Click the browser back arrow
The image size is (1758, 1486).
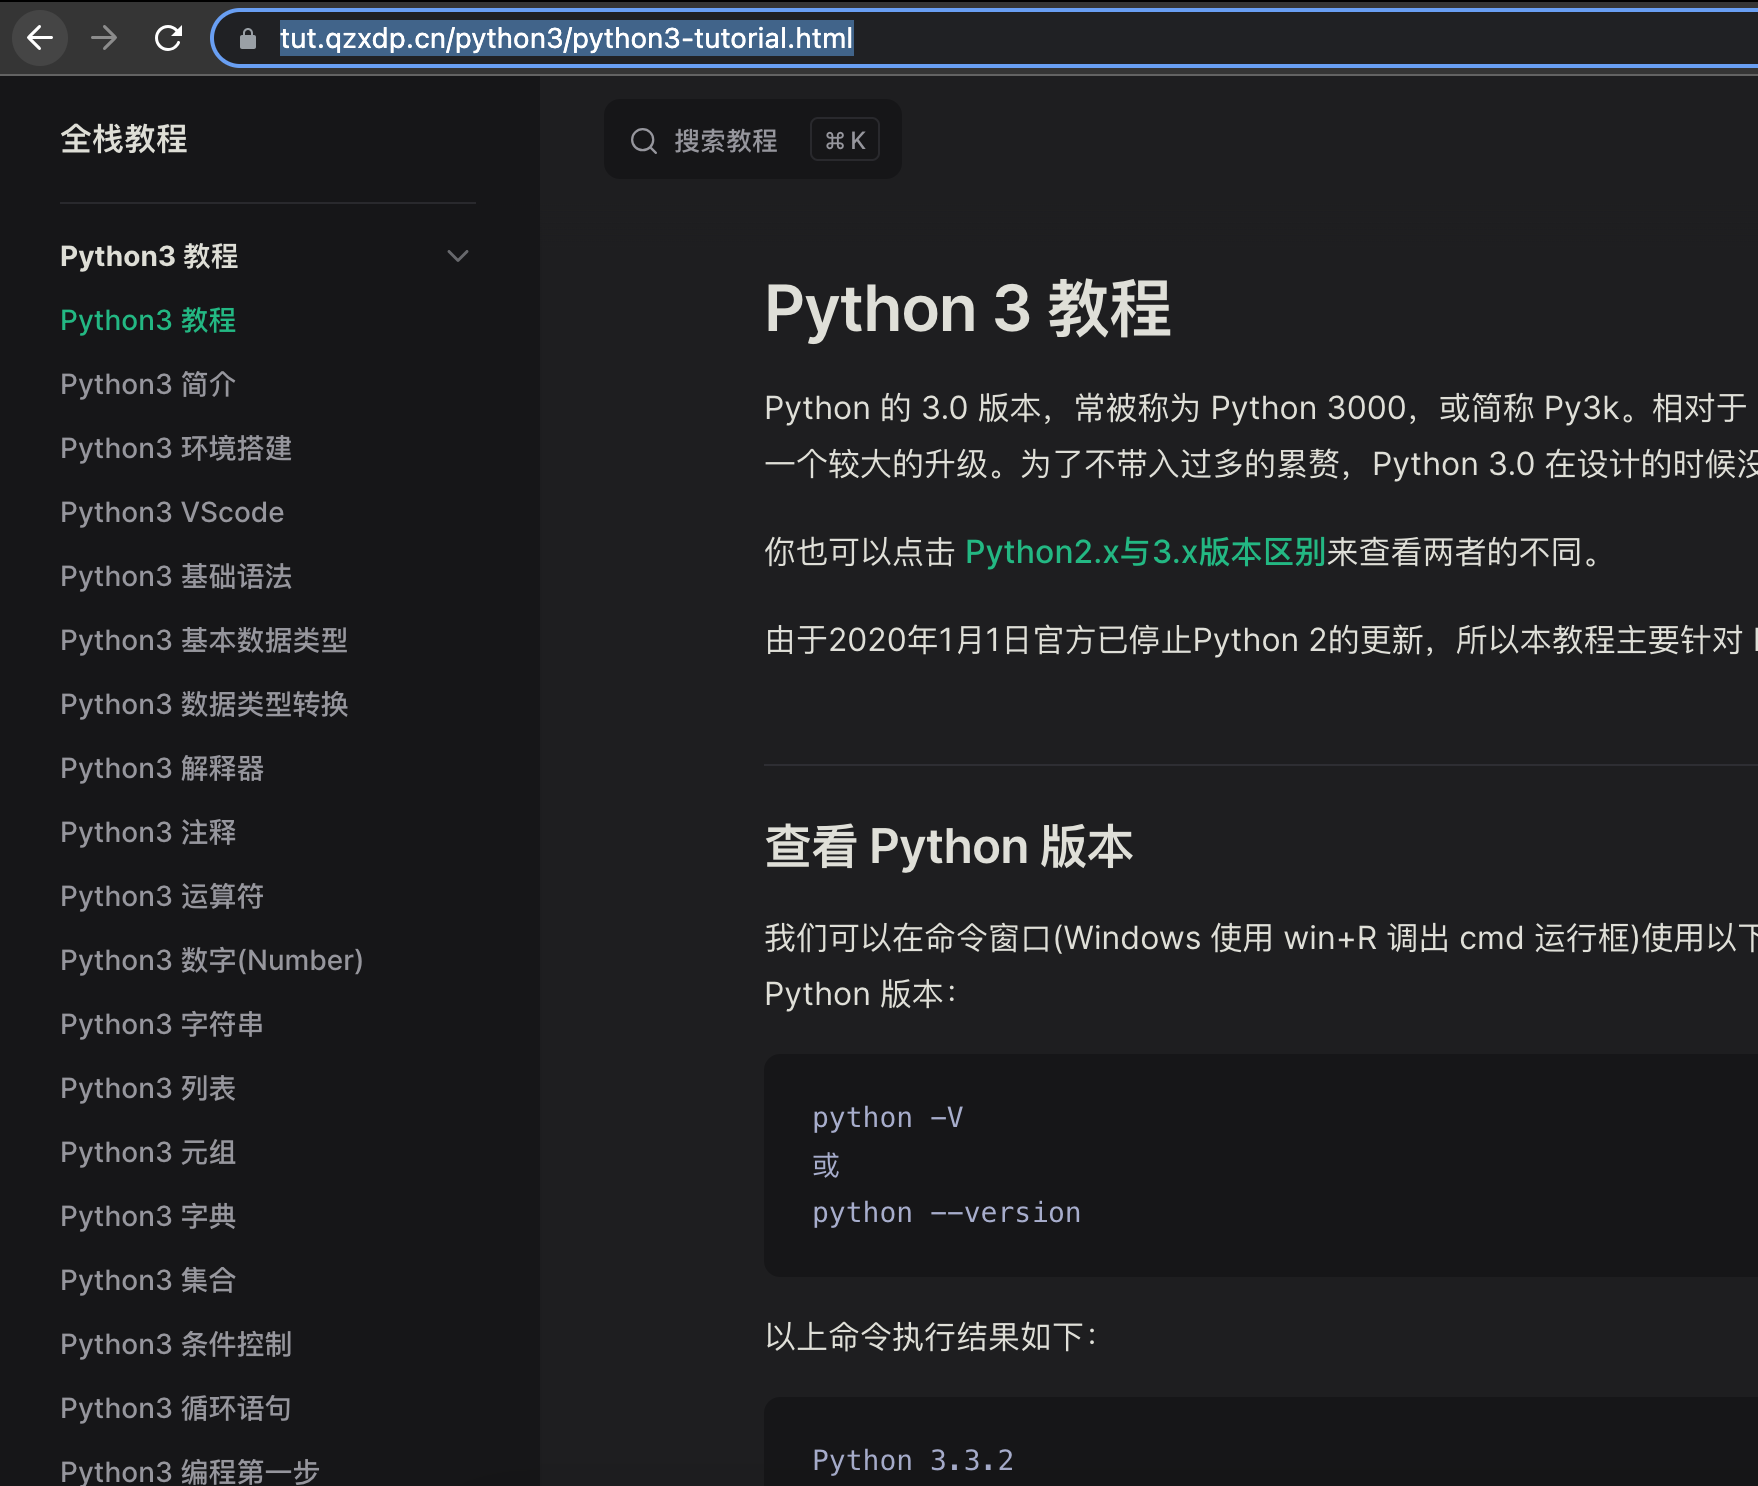40,38
